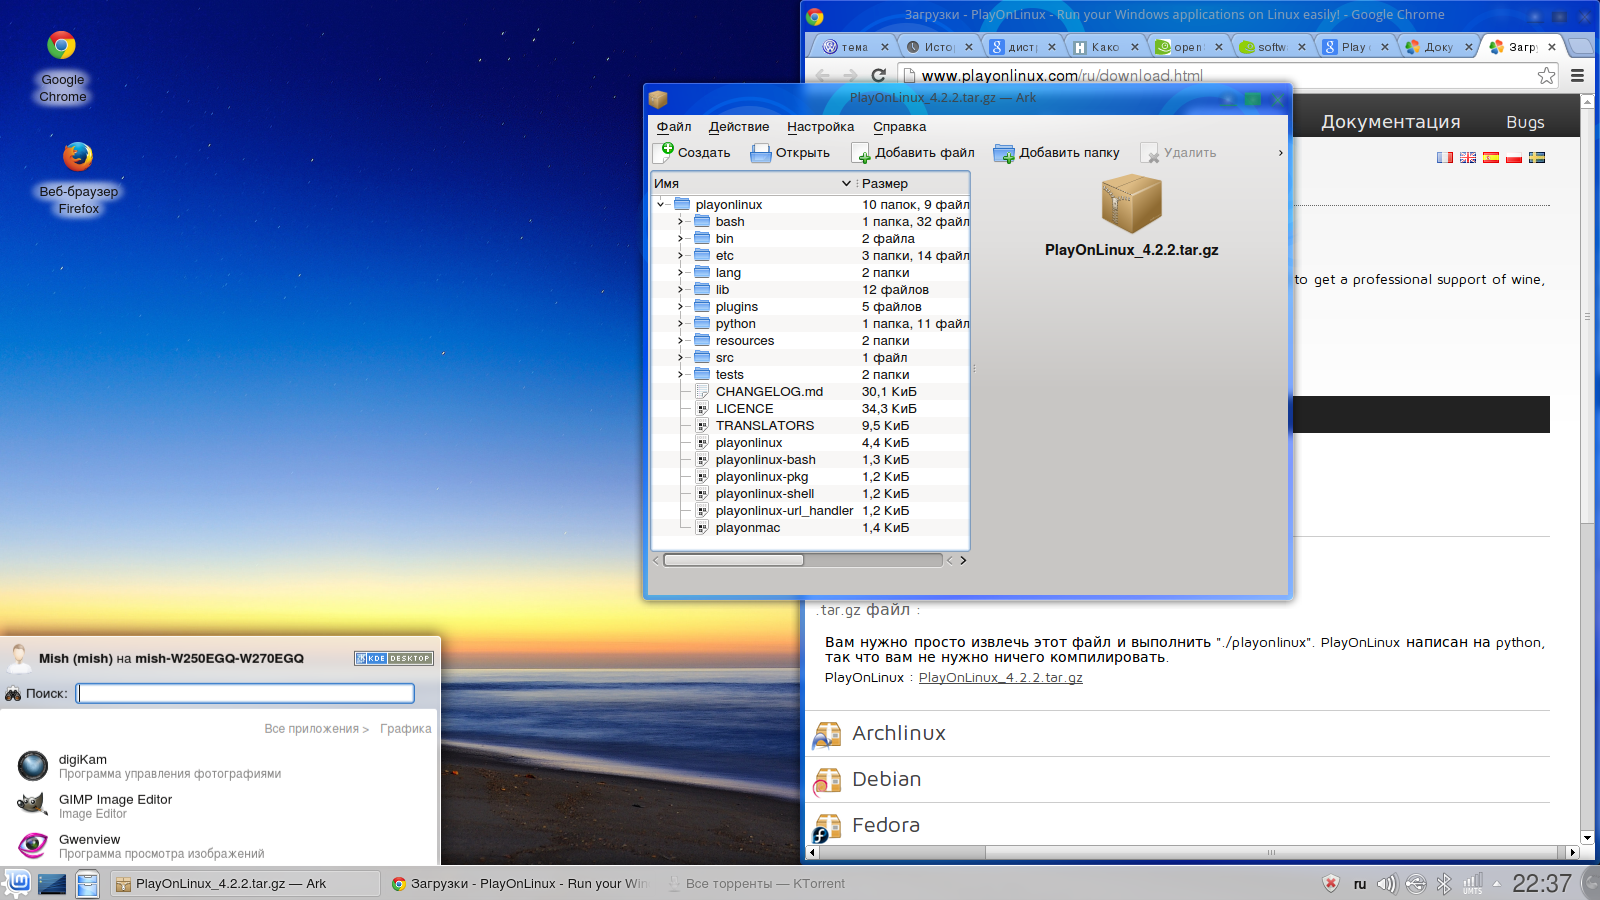Screen dimensions: 1600x900
Task: Go back in Chrome with the back arrow
Action: point(822,75)
